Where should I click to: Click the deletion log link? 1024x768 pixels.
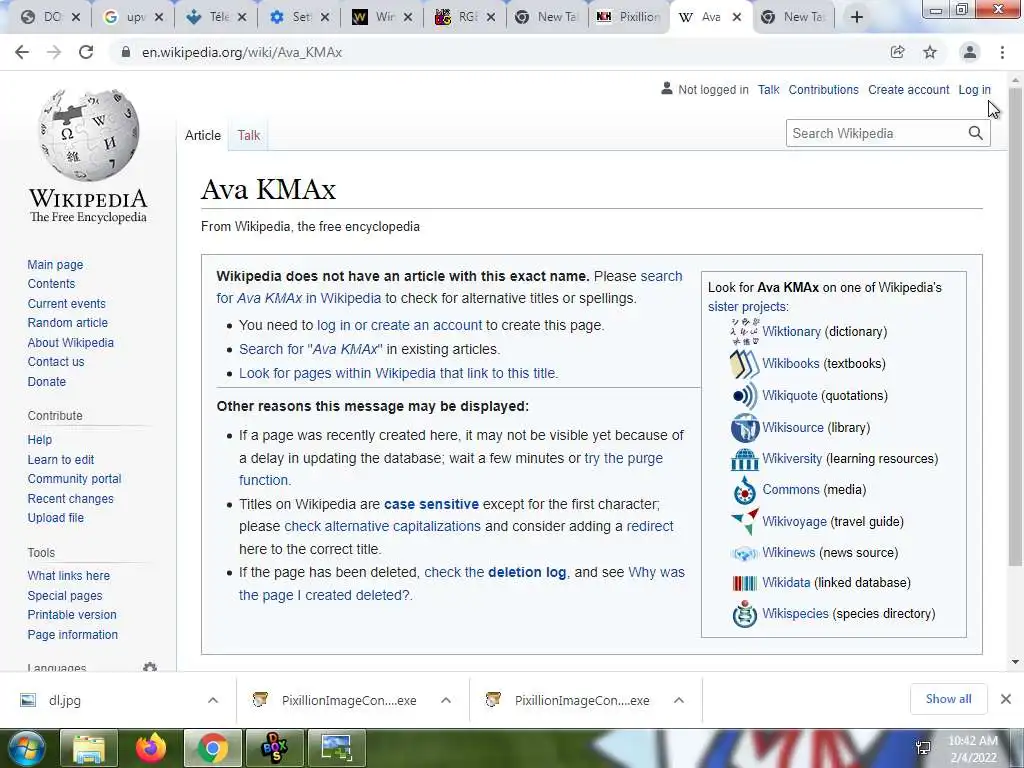coord(527,573)
